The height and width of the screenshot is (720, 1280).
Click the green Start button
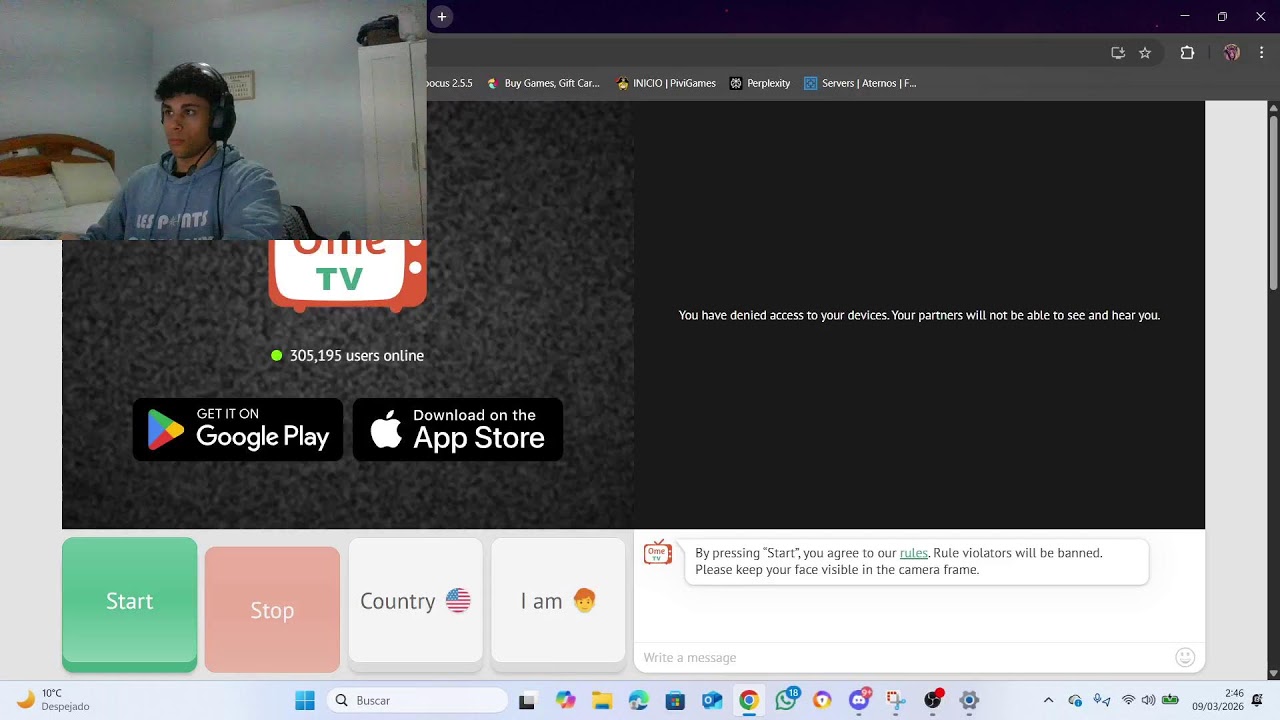(x=130, y=602)
